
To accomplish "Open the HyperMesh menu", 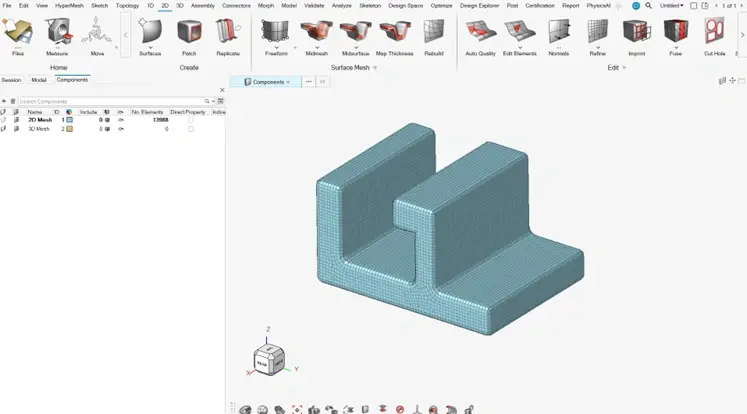I will coord(69,5).
